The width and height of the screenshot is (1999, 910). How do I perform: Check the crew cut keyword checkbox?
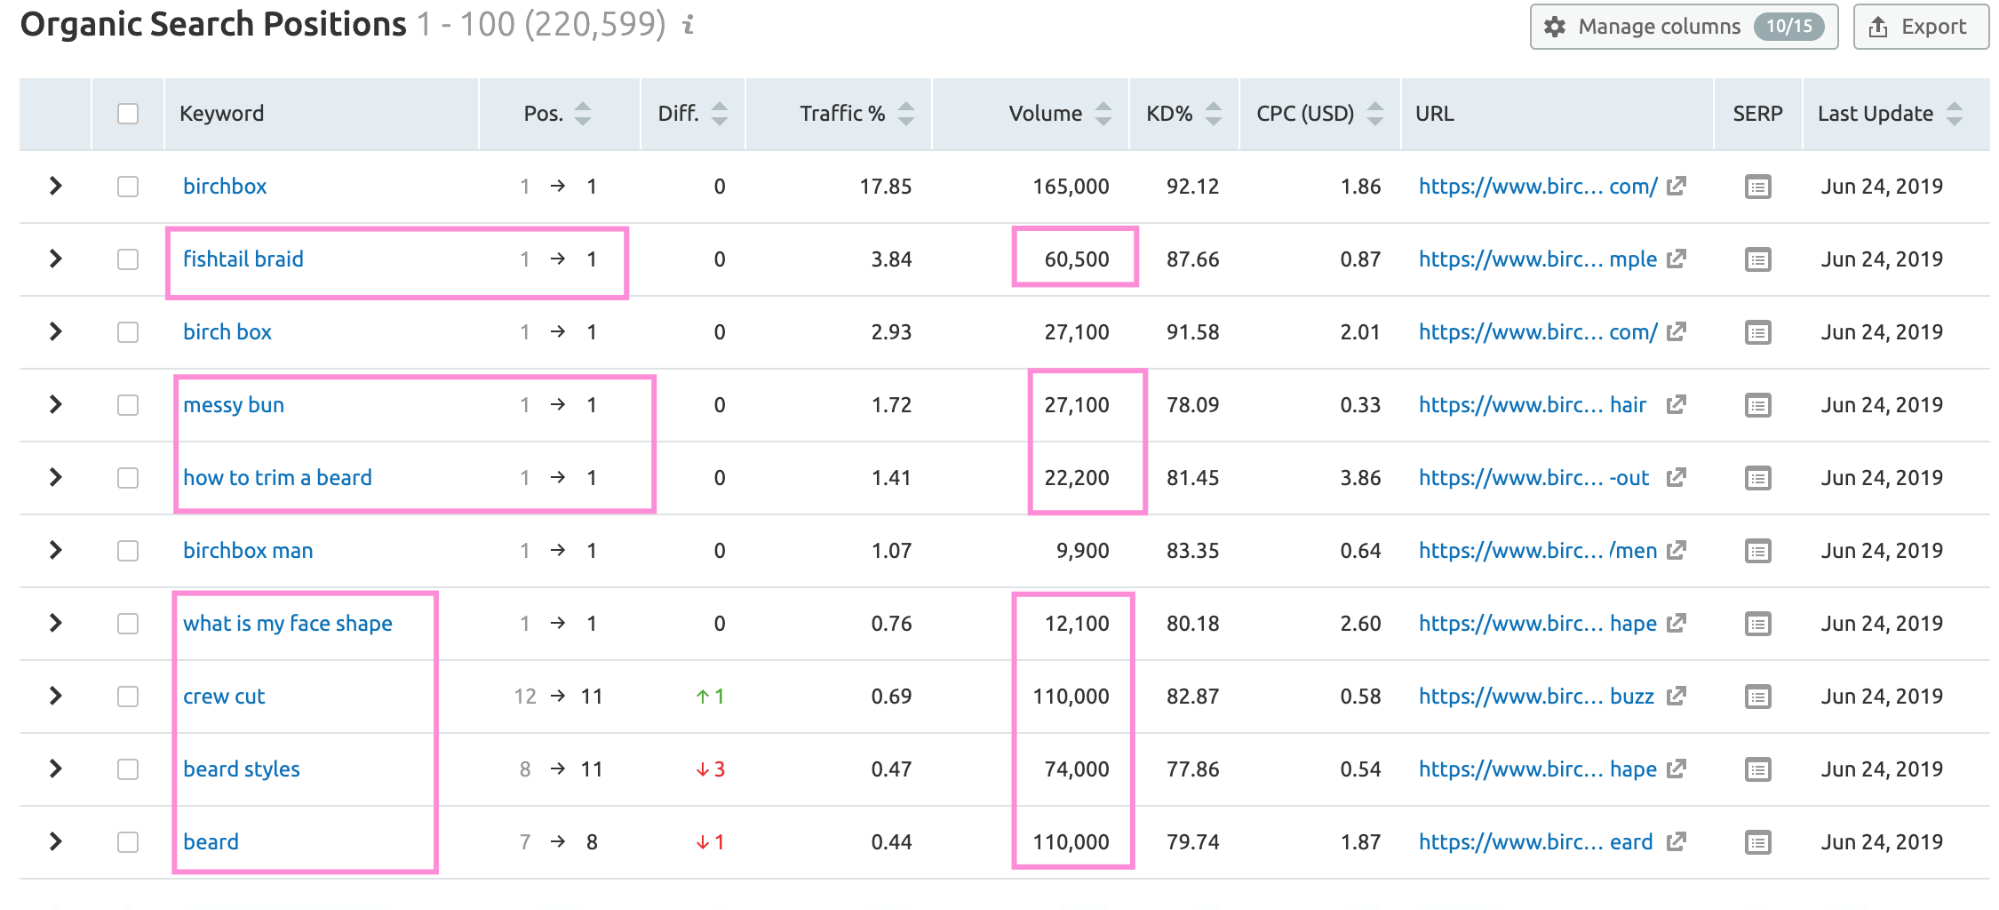[x=128, y=697]
